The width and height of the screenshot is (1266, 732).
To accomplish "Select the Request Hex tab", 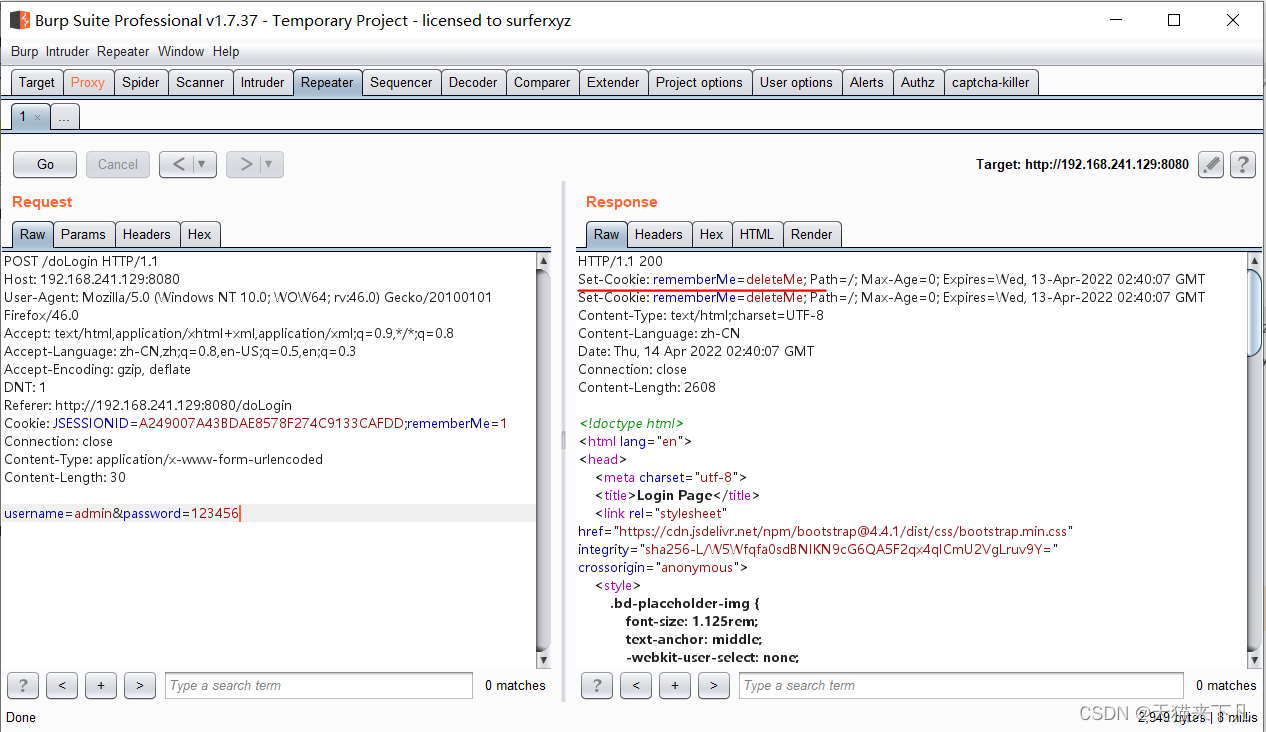I will pos(200,234).
